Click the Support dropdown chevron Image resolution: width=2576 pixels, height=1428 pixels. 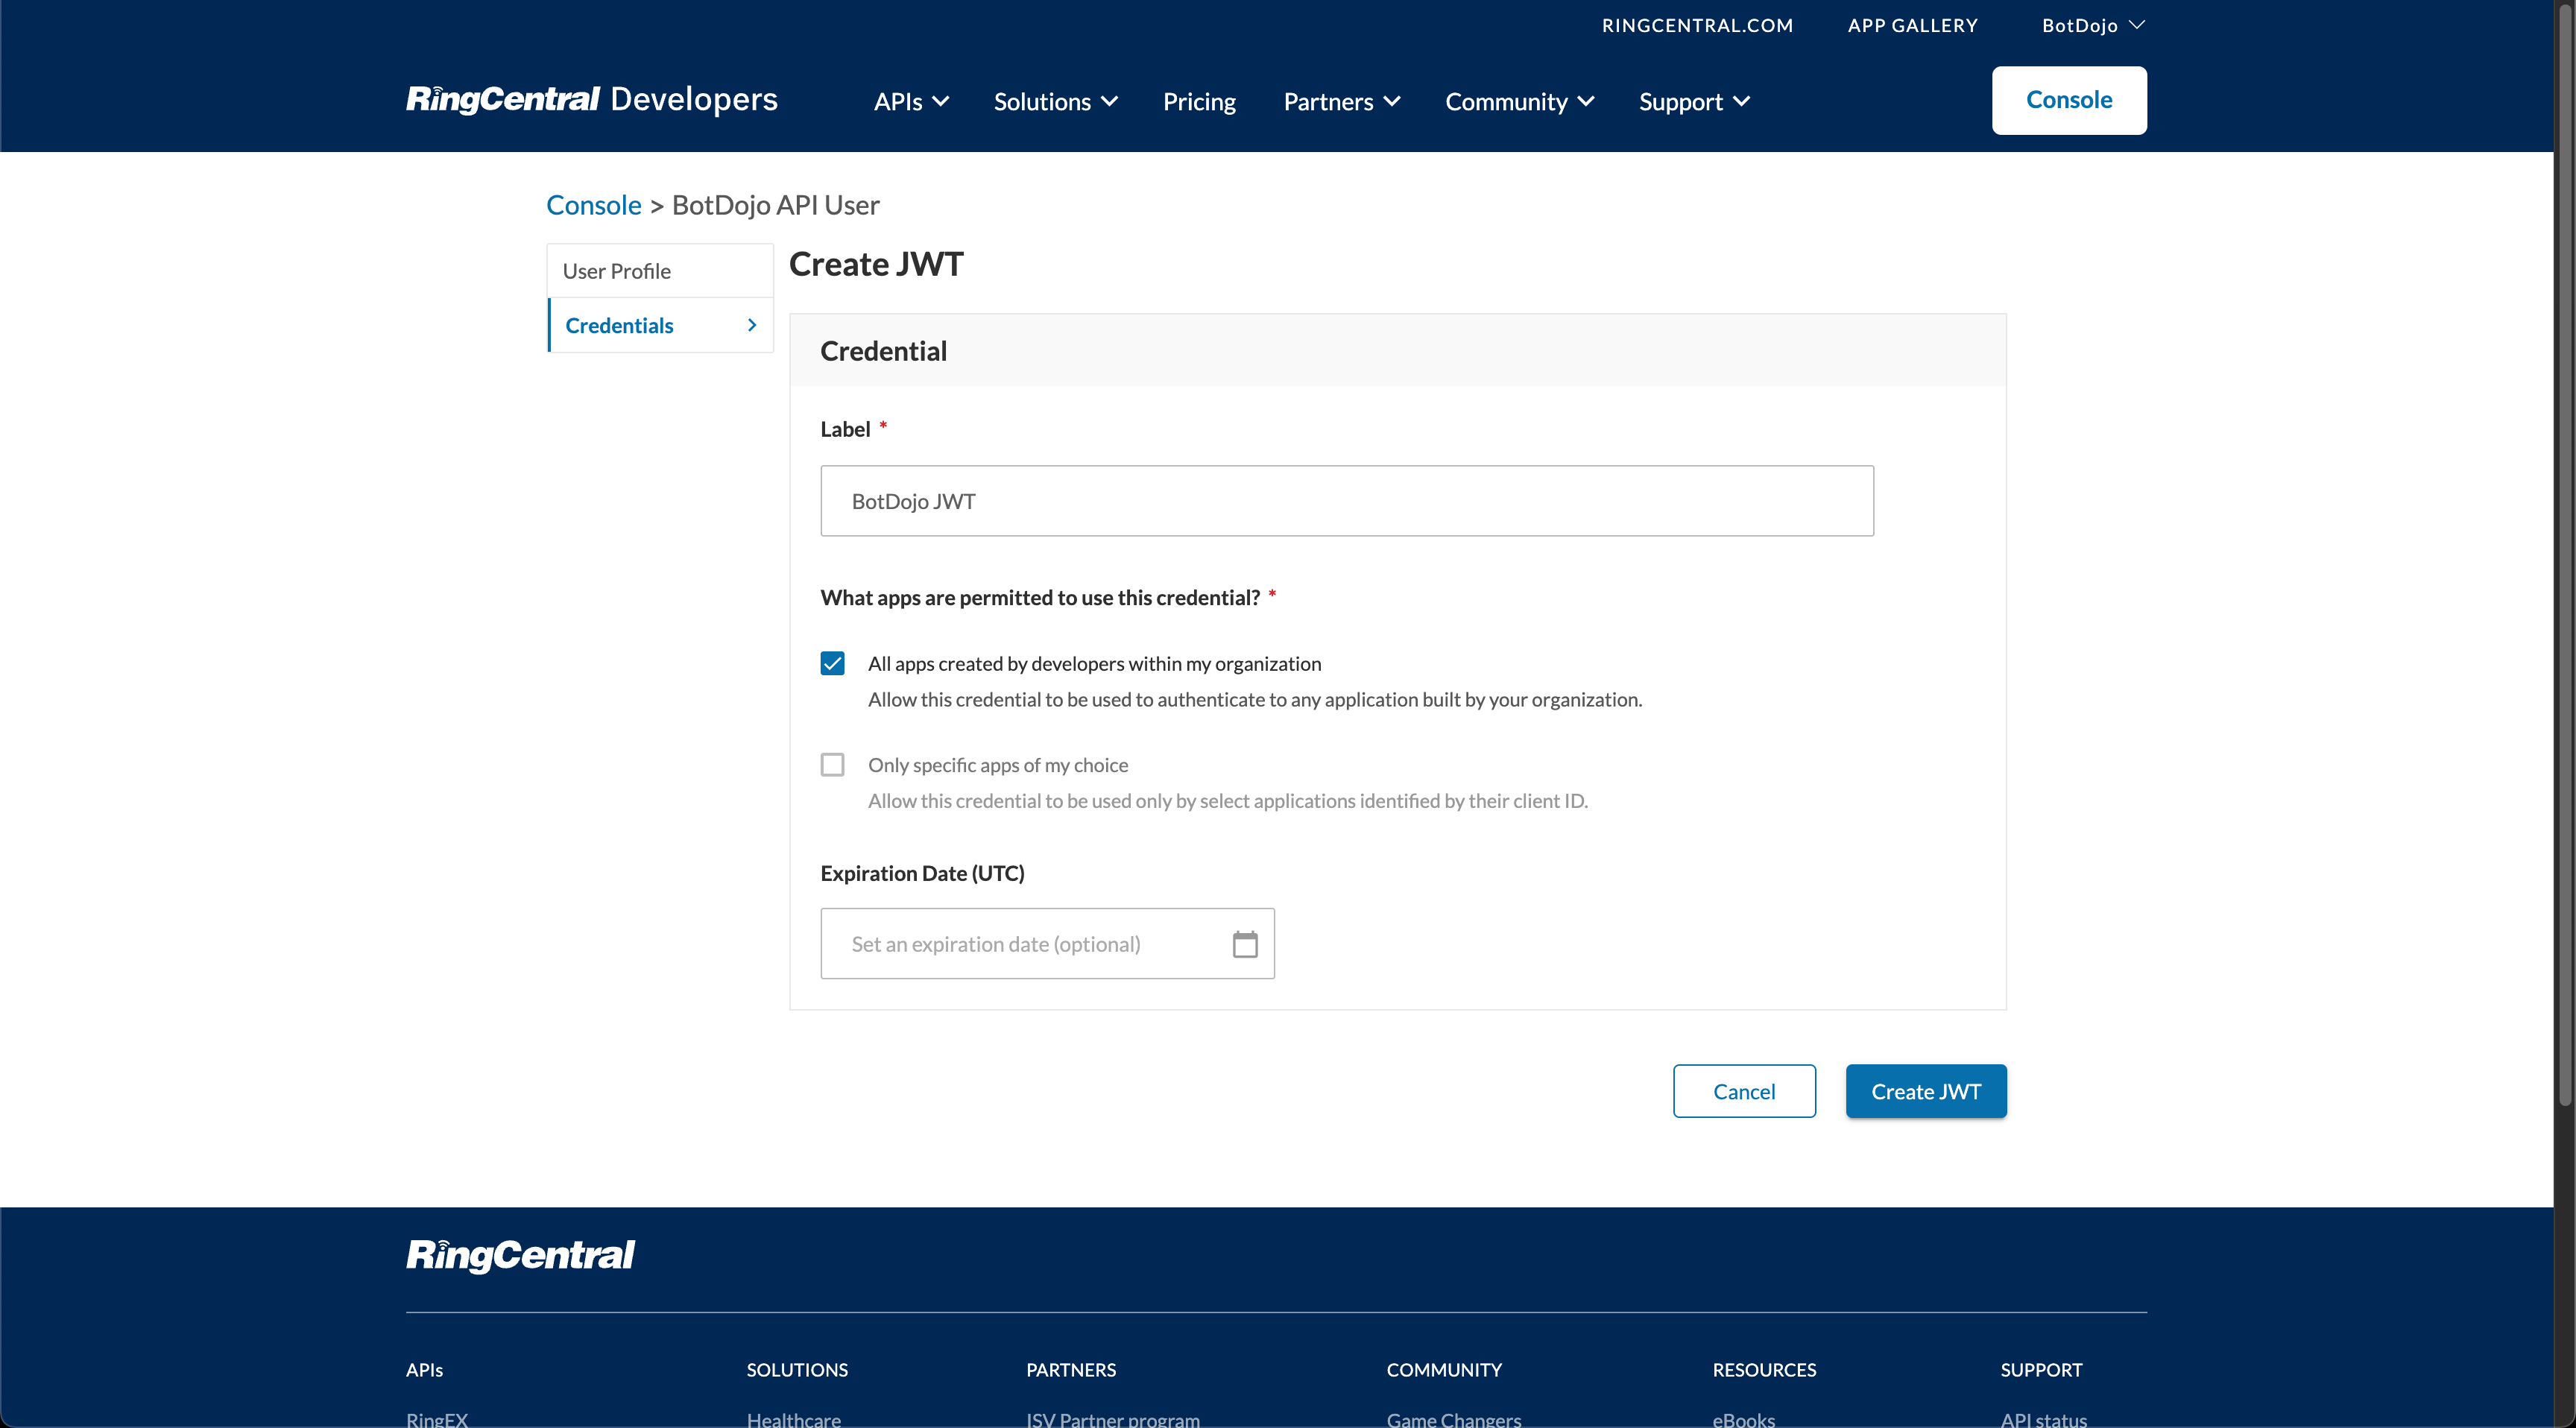pos(1742,101)
